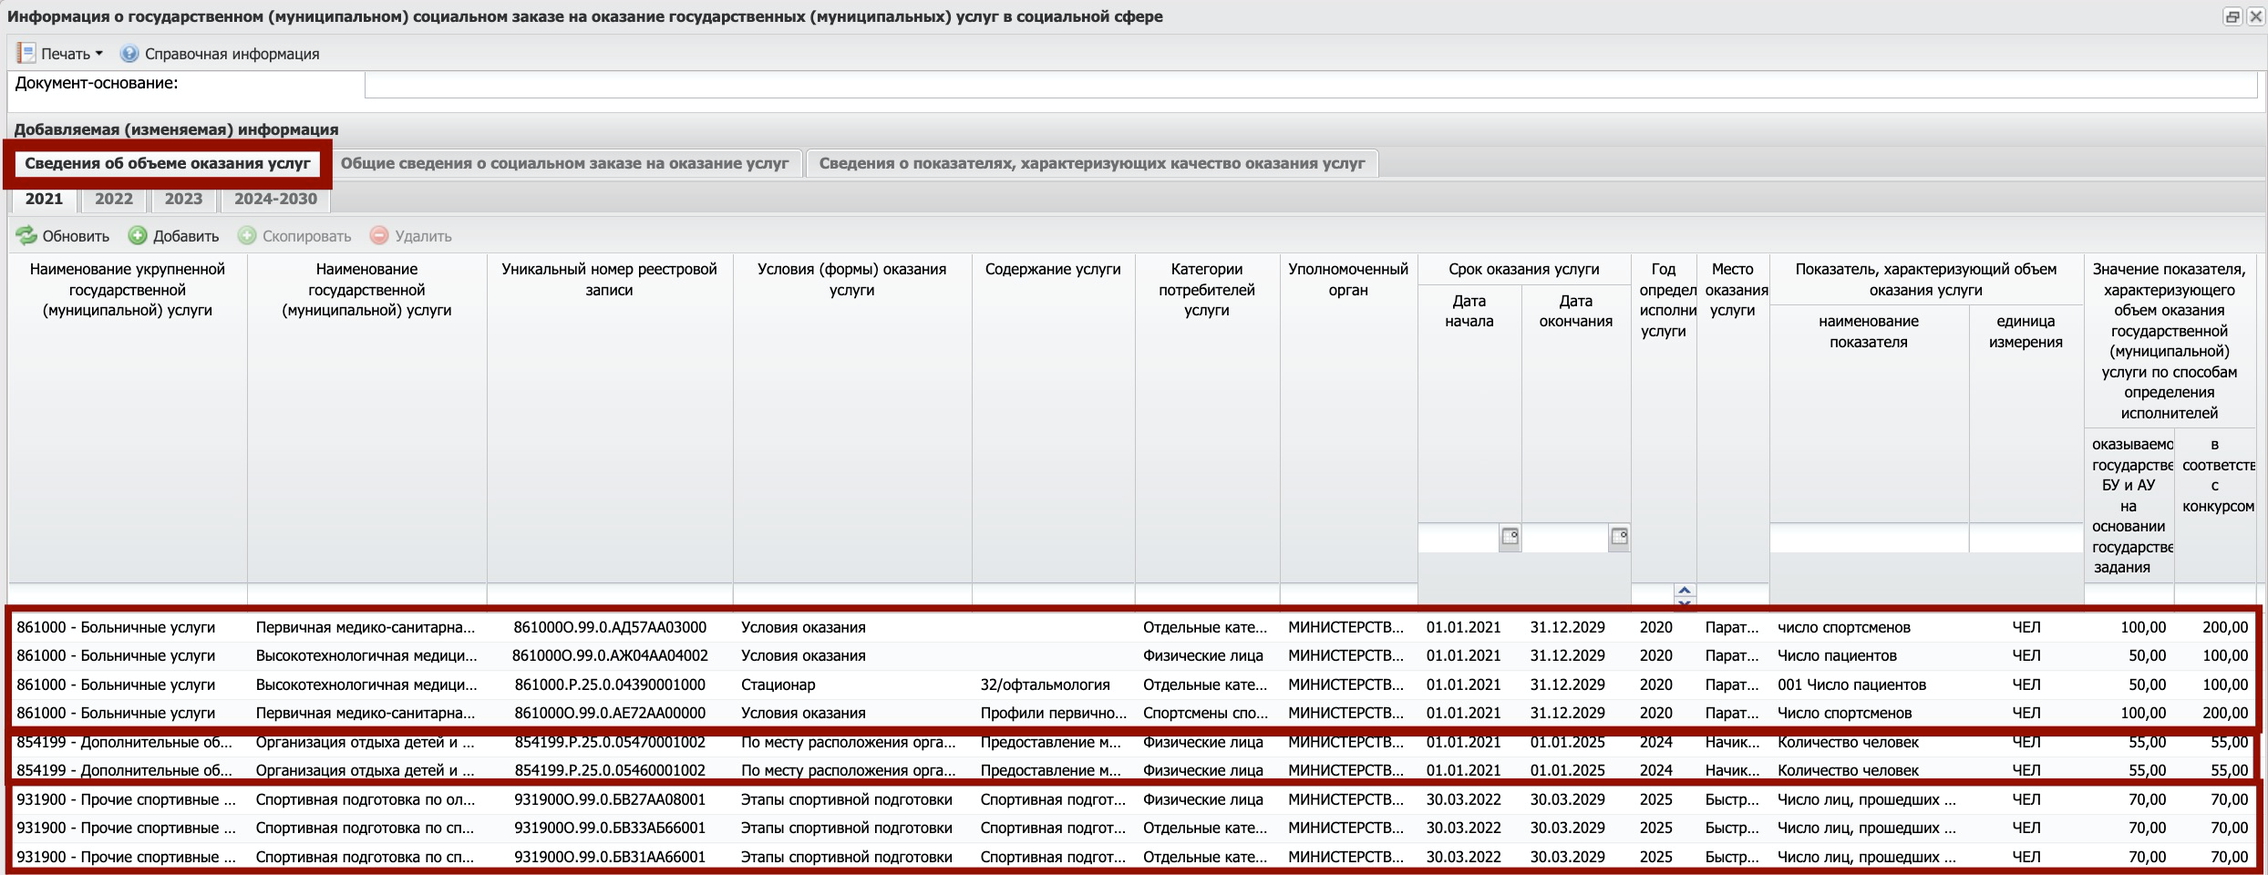Screen dimensions: 2268x875
Task: Click into the Документ-основание input field
Action: (1309, 85)
